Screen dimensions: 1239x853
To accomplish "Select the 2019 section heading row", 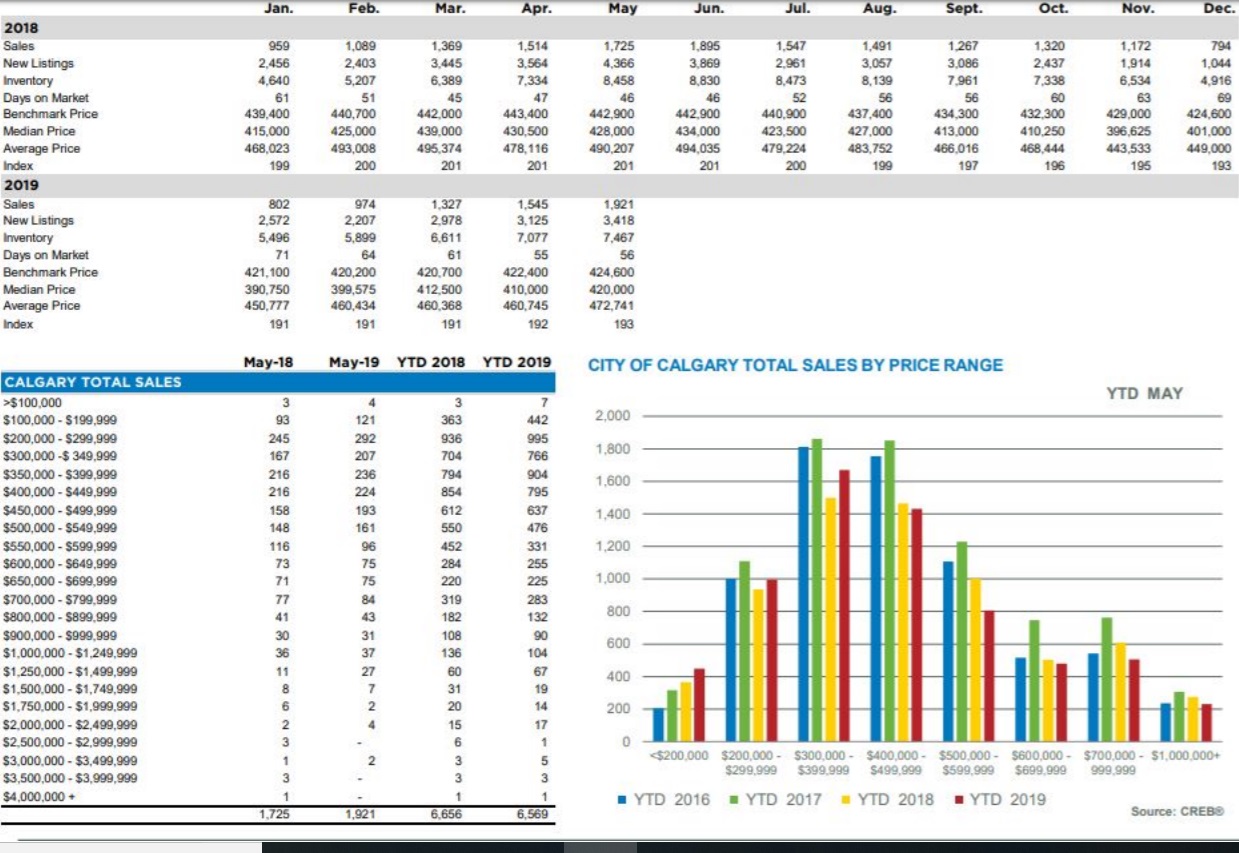I will pos(21,185).
